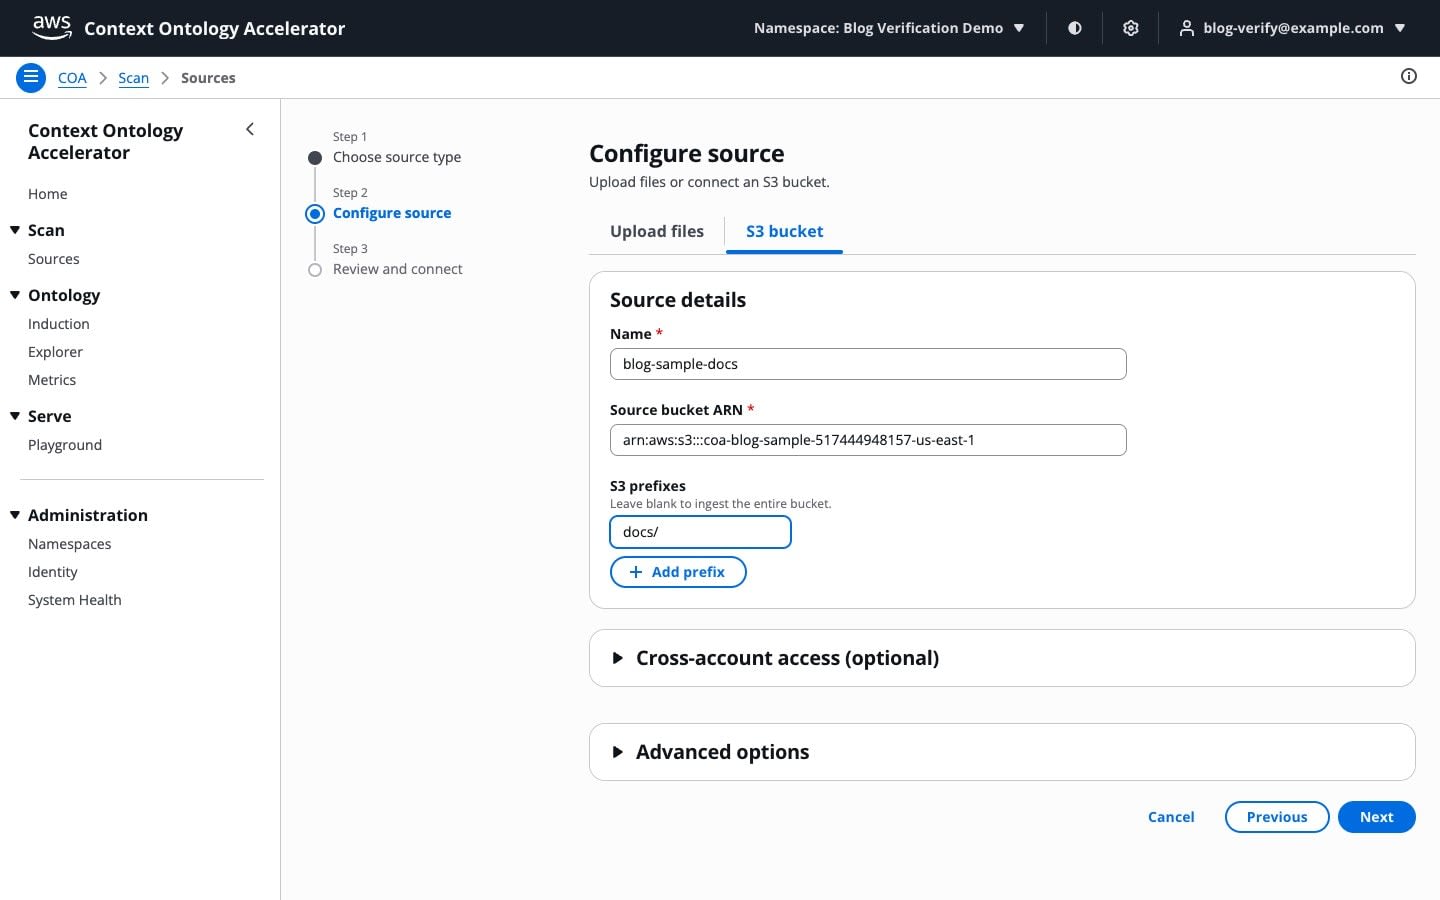
Task: Click the Cancel button
Action: [1171, 817]
